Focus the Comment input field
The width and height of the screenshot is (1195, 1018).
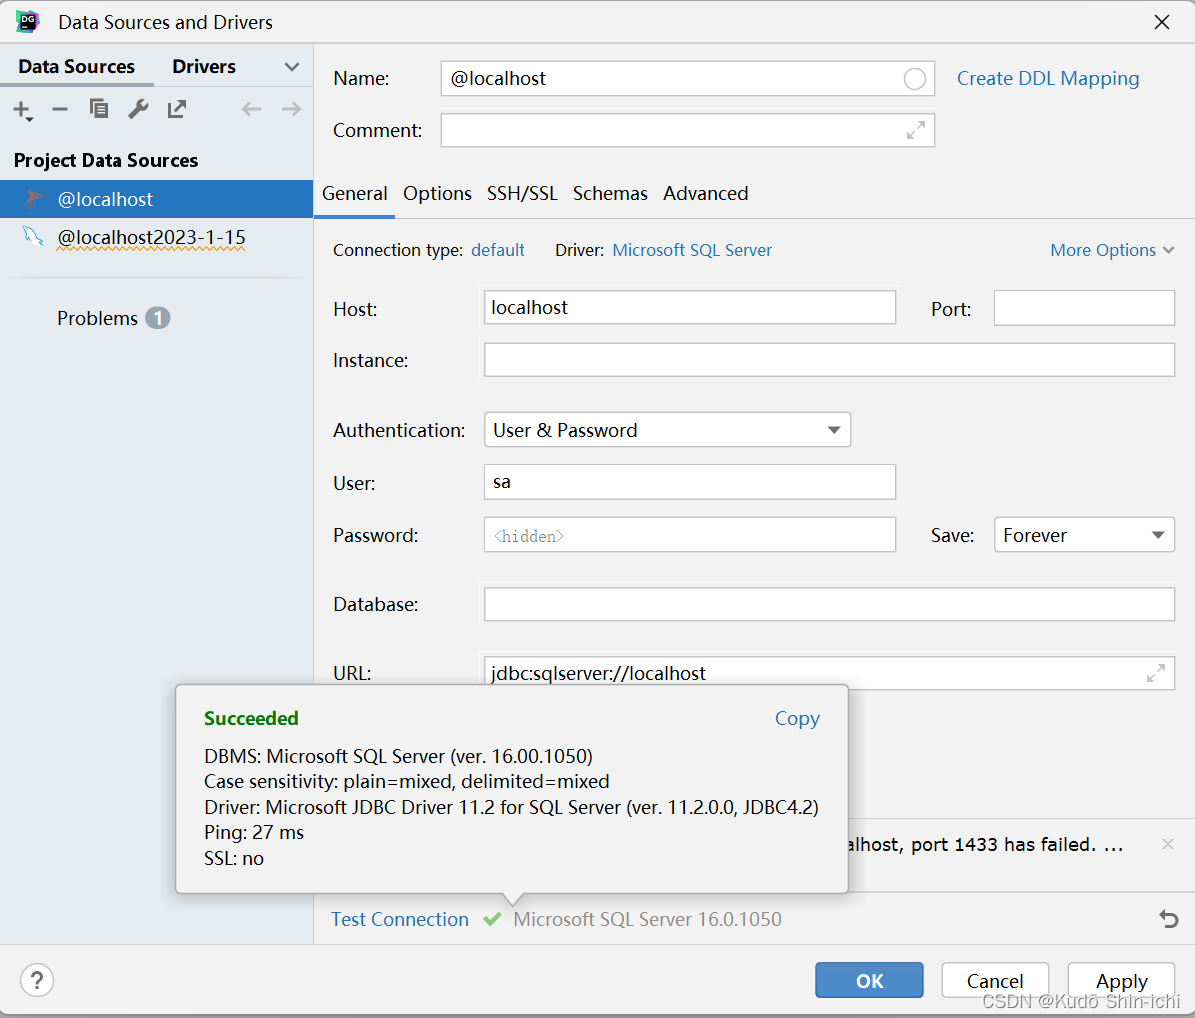[687, 130]
